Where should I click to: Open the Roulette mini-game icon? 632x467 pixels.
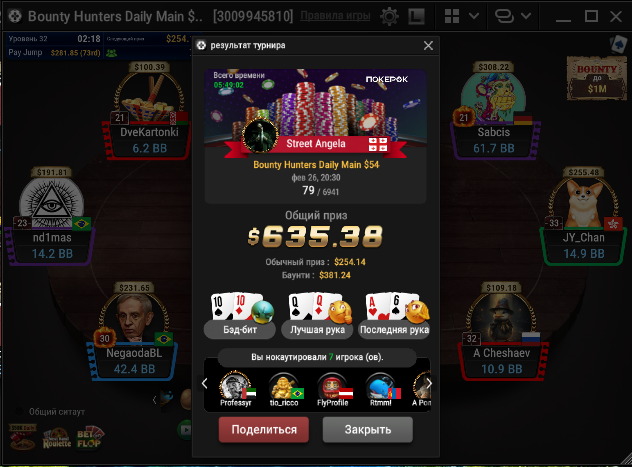point(56,439)
